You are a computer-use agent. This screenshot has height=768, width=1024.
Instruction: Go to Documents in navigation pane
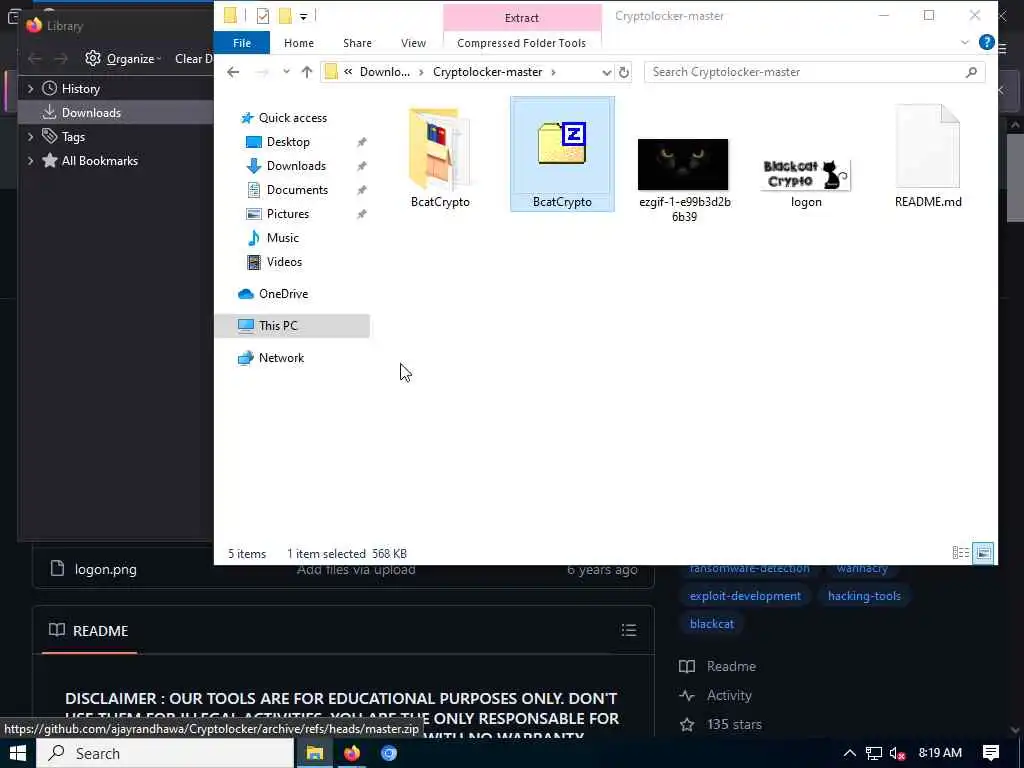(x=297, y=190)
